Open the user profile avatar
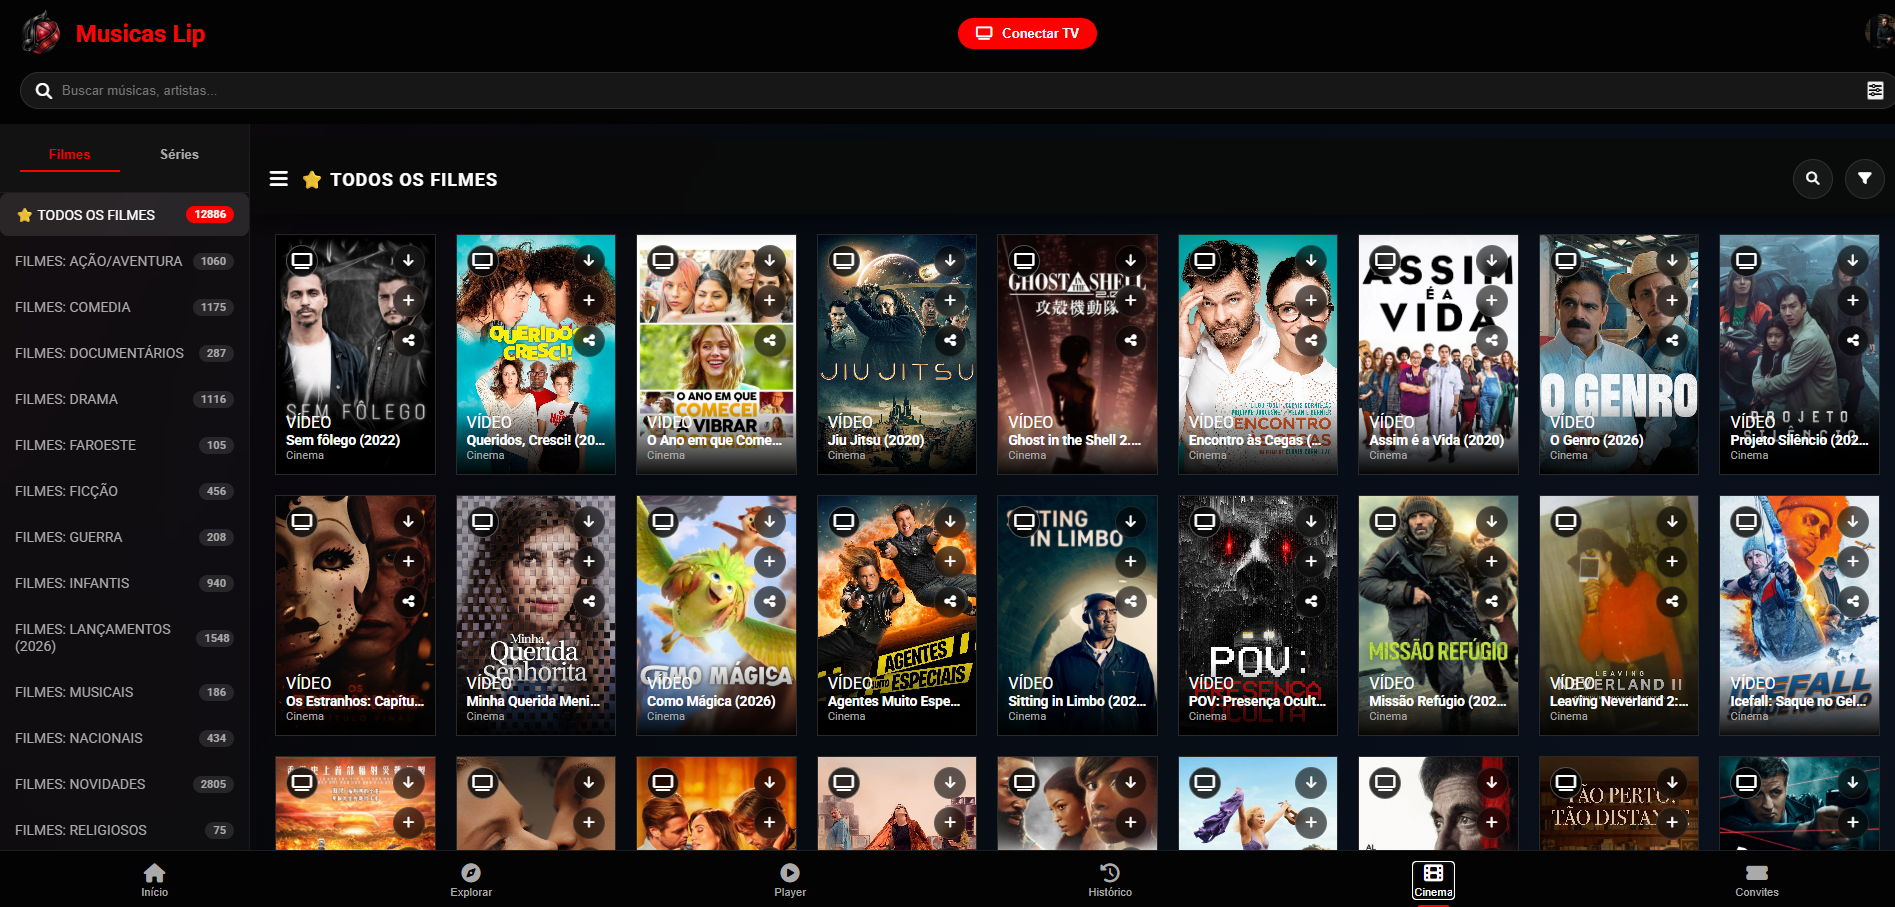This screenshot has height=907, width=1895. click(x=1880, y=32)
